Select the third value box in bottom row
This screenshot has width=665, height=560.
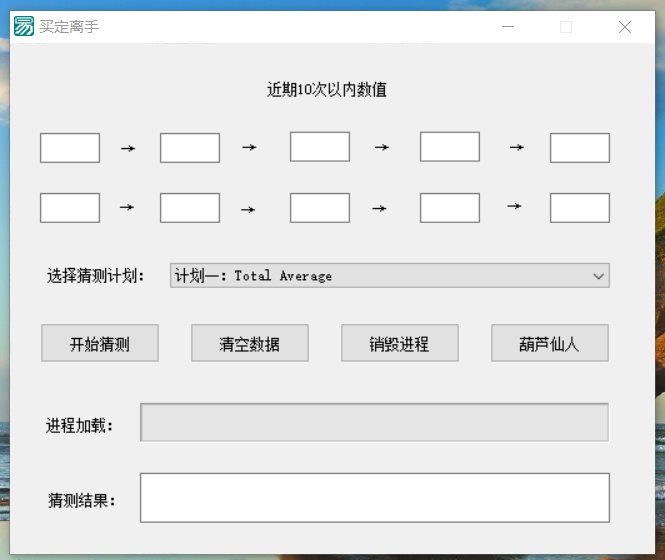click(320, 208)
